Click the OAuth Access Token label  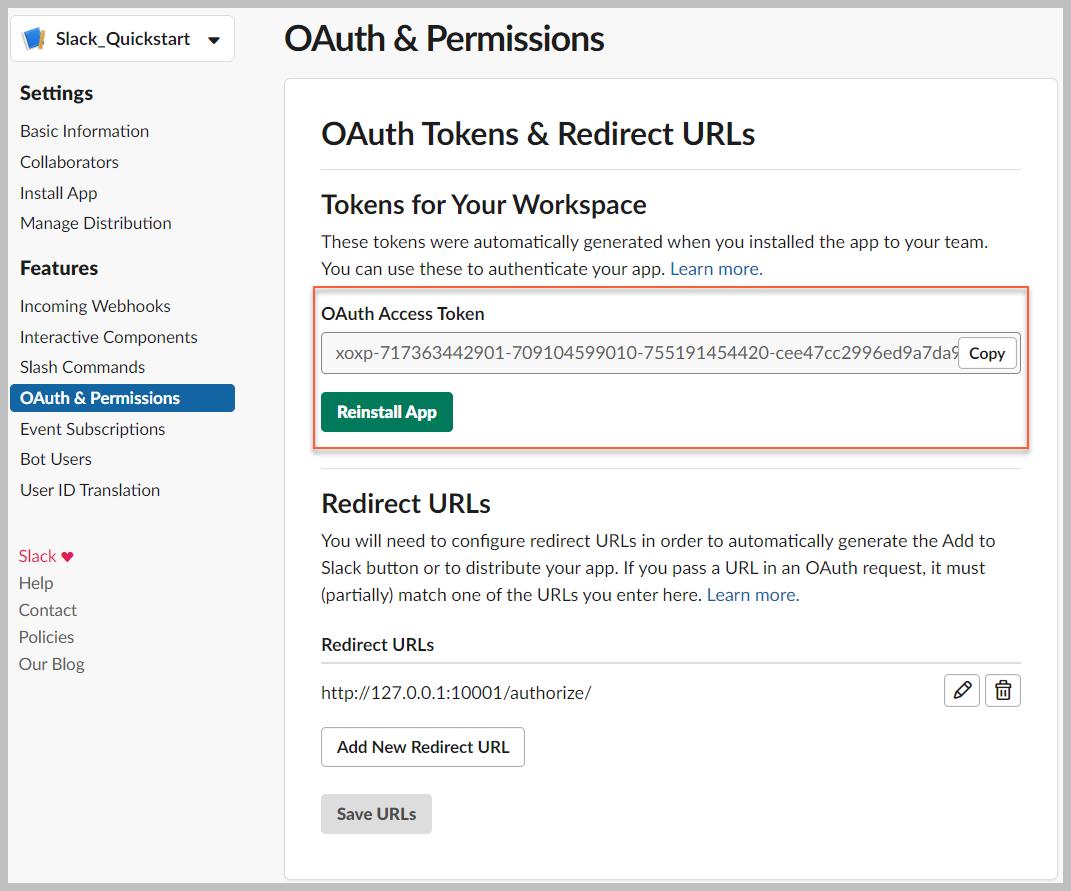pos(403,314)
